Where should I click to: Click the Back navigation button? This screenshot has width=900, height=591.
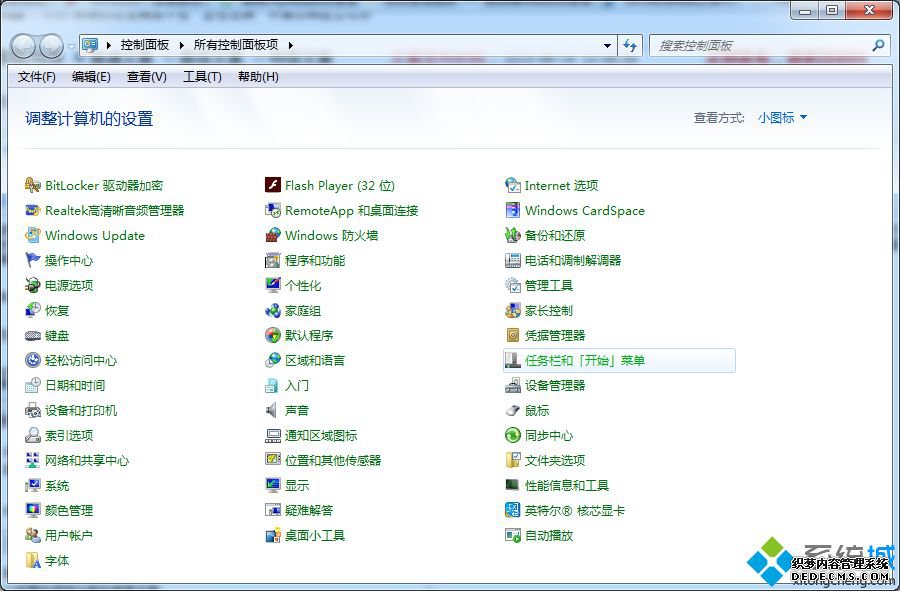pyautogui.click(x=24, y=46)
